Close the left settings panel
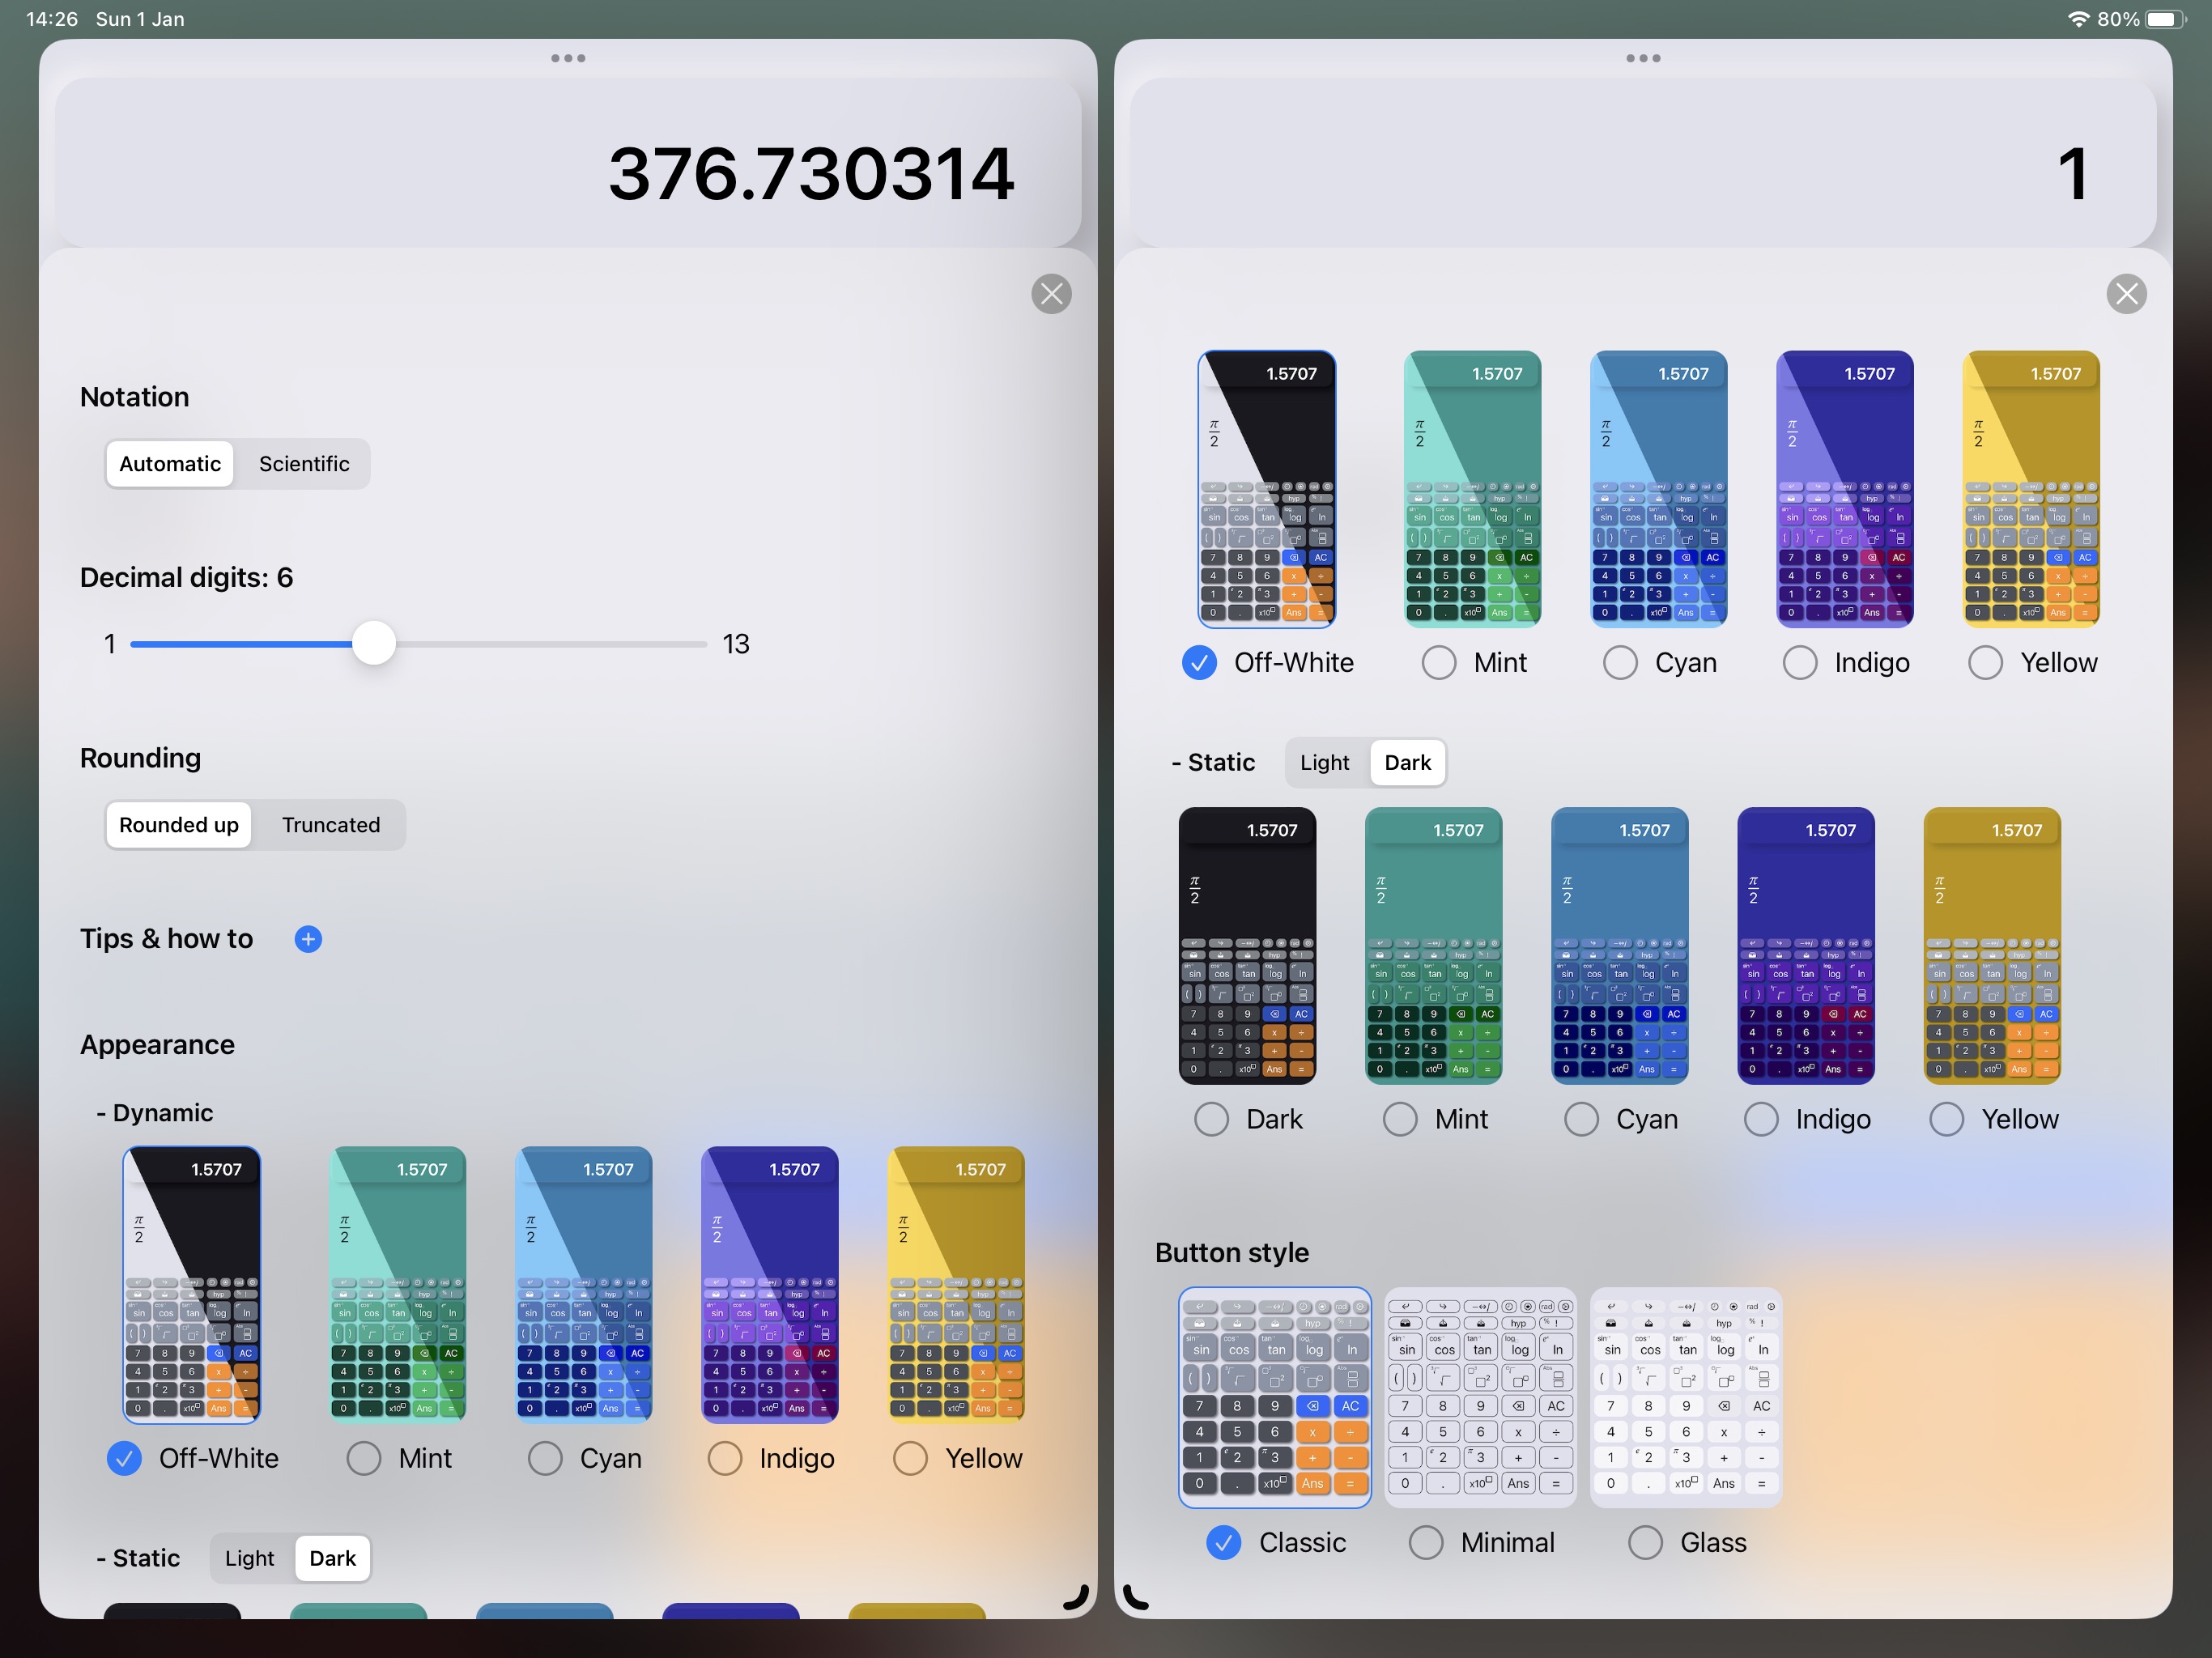This screenshot has width=2212, height=1658. point(1052,292)
